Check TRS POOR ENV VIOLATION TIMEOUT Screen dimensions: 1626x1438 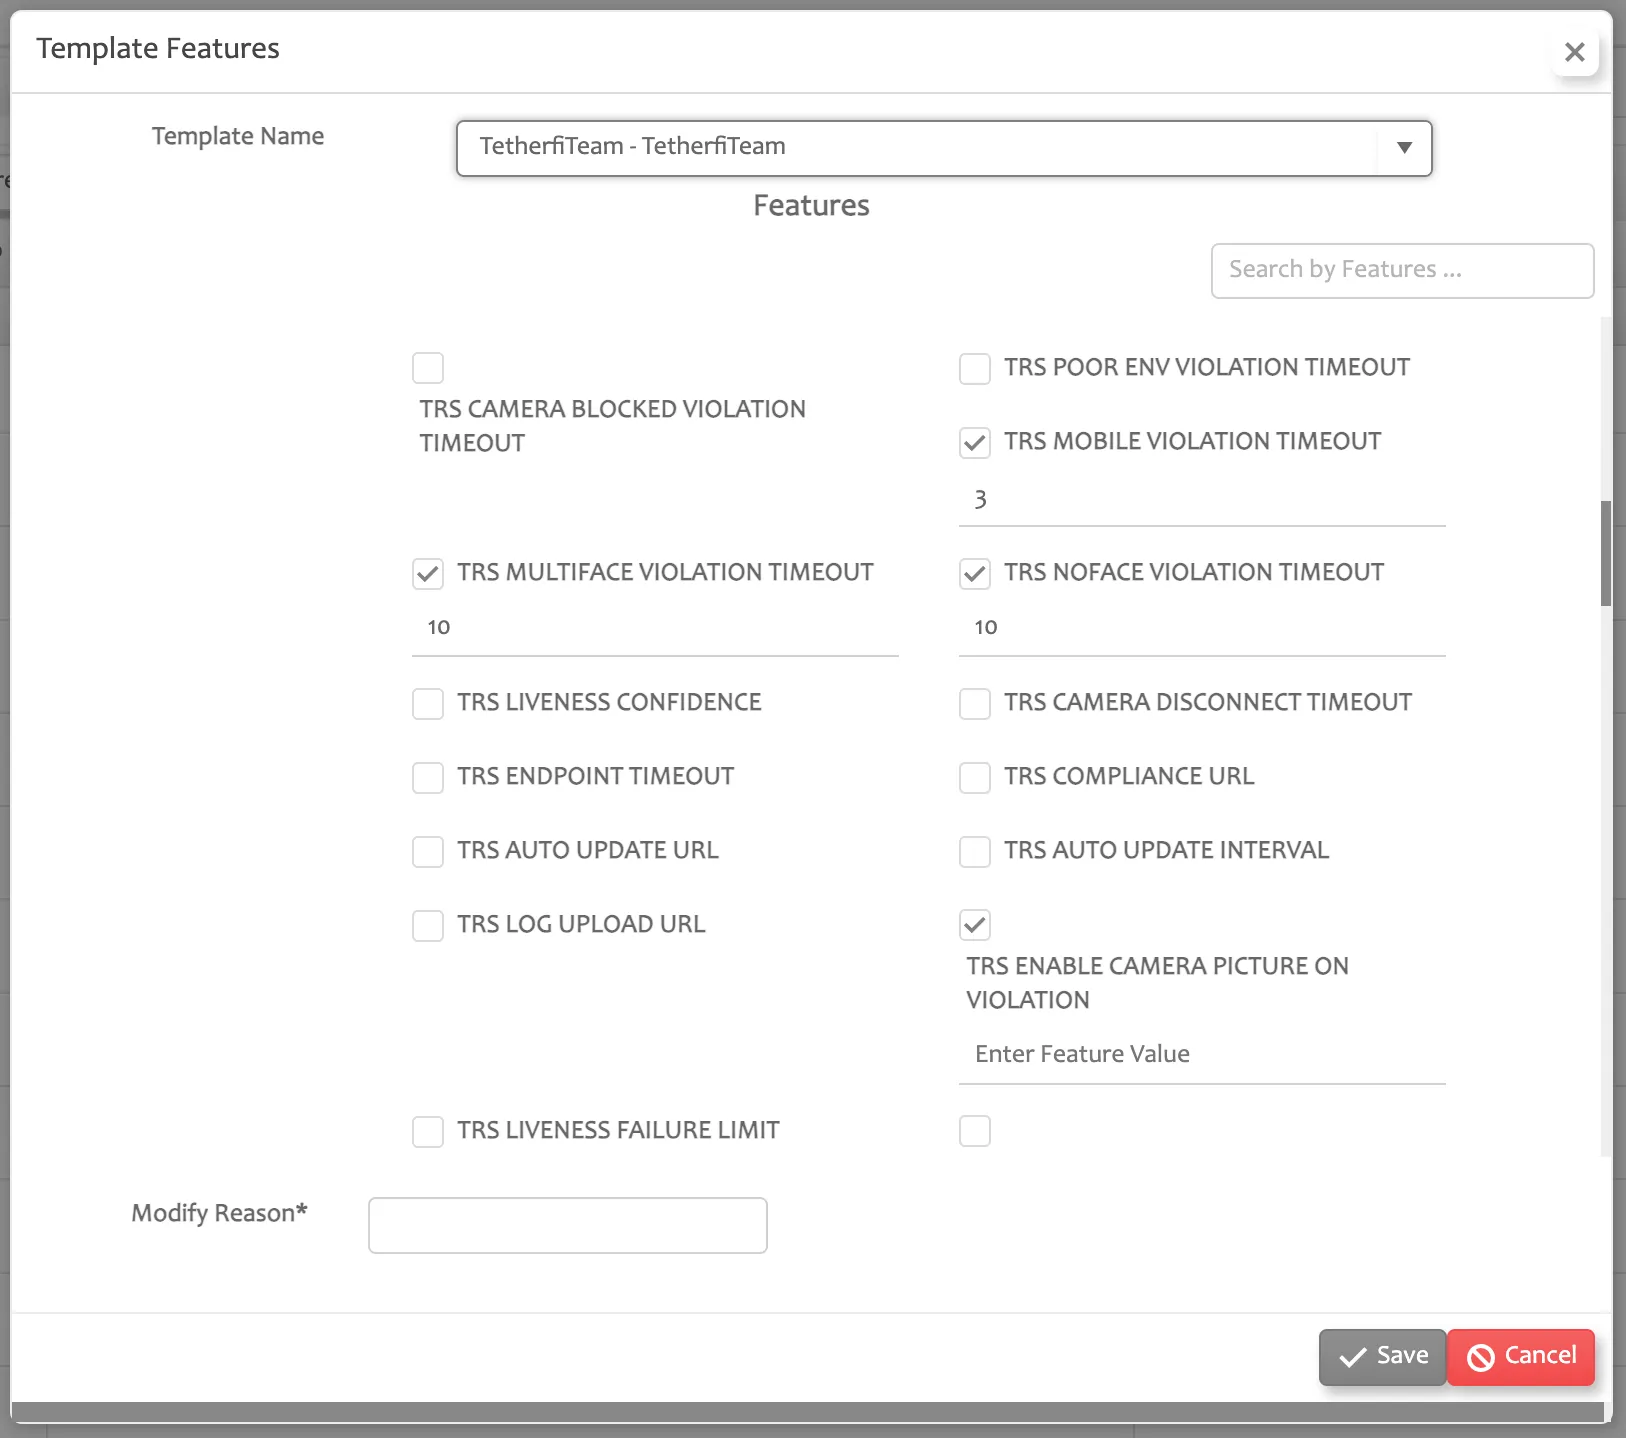click(975, 368)
